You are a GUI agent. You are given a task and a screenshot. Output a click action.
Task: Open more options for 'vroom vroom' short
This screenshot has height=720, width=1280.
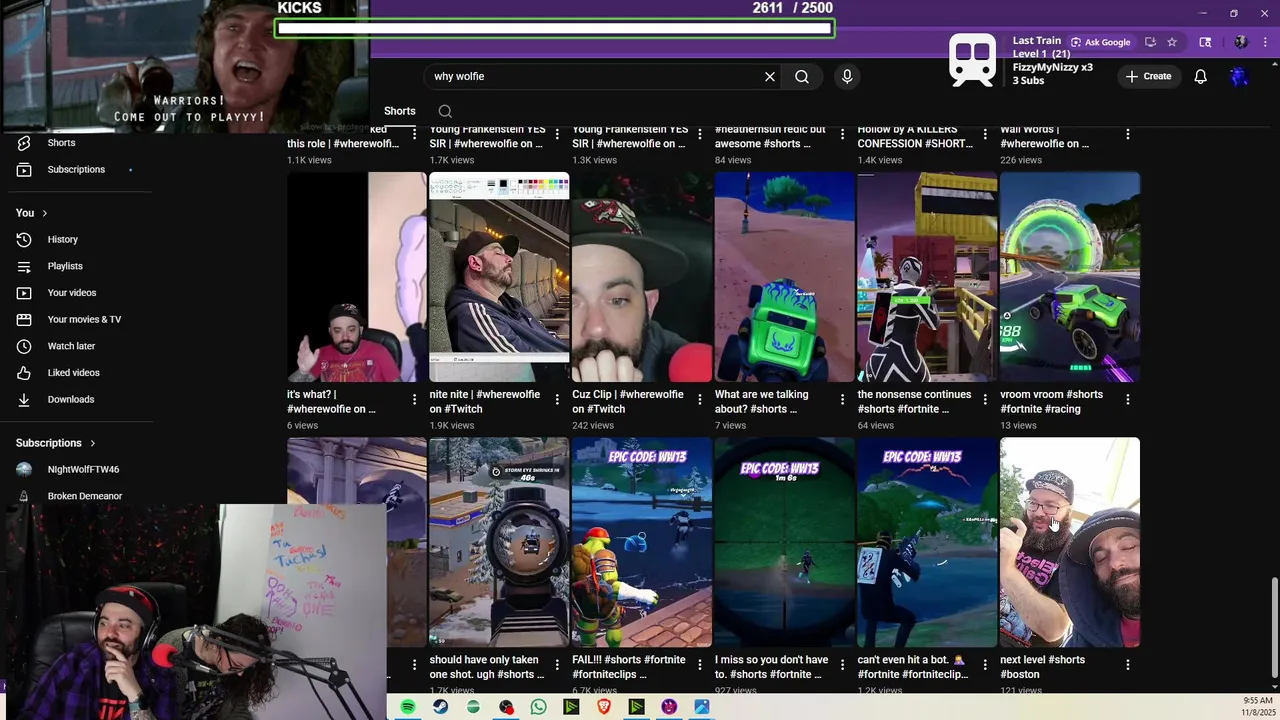(x=1128, y=399)
